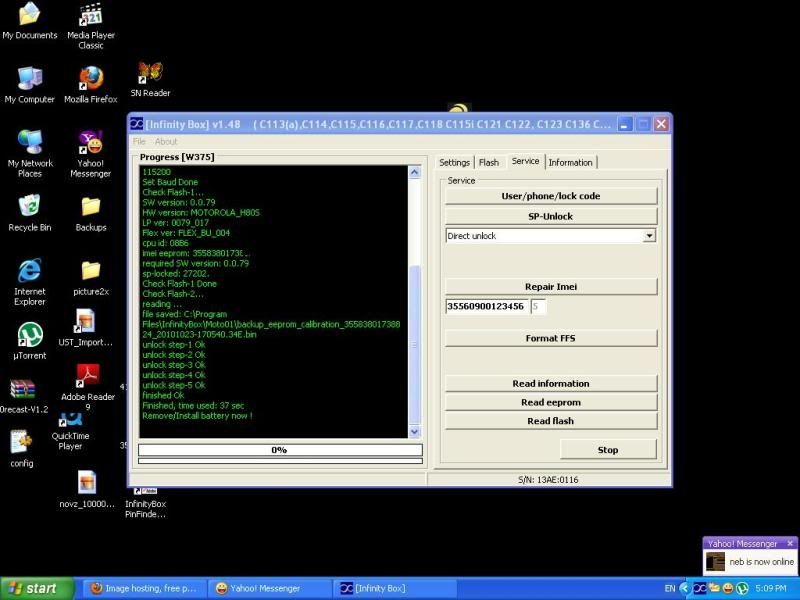Switch to the Information tab
This screenshot has height=600, width=800.
point(570,162)
